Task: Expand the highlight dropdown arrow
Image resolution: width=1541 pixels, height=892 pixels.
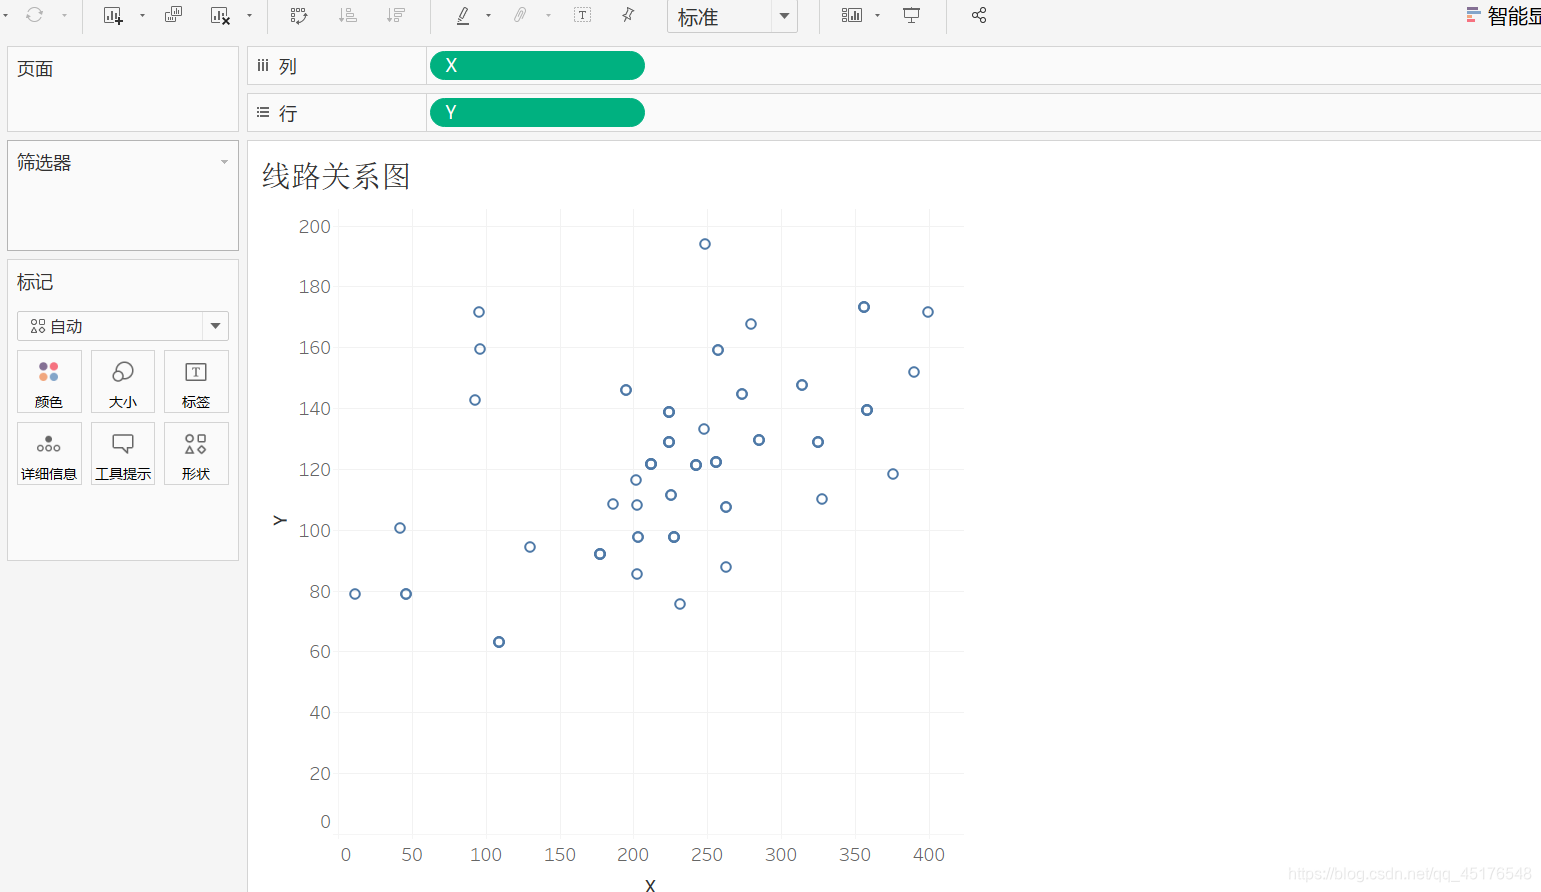Action: point(488,15)
